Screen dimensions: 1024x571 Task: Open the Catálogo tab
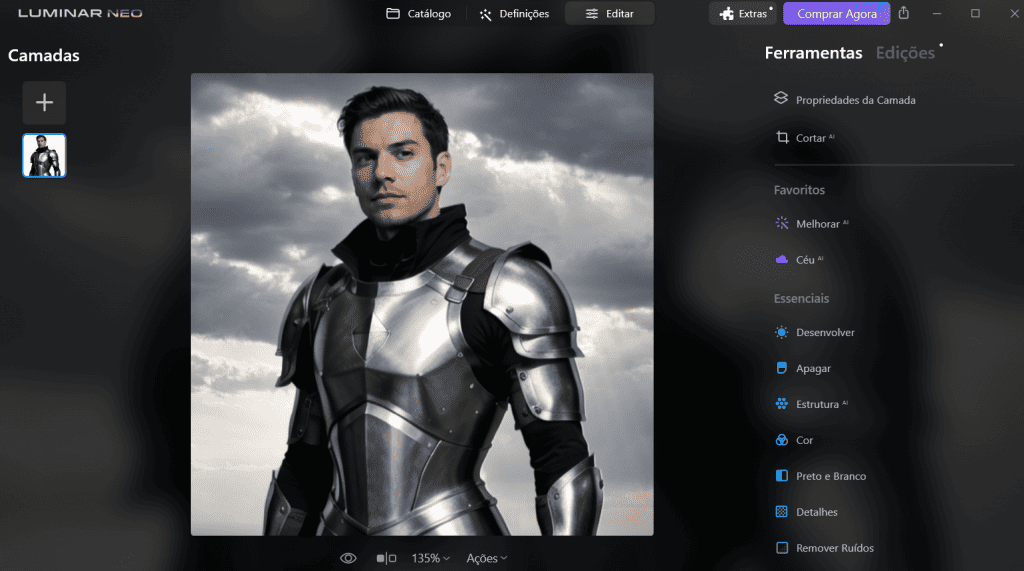click(418, 14)
